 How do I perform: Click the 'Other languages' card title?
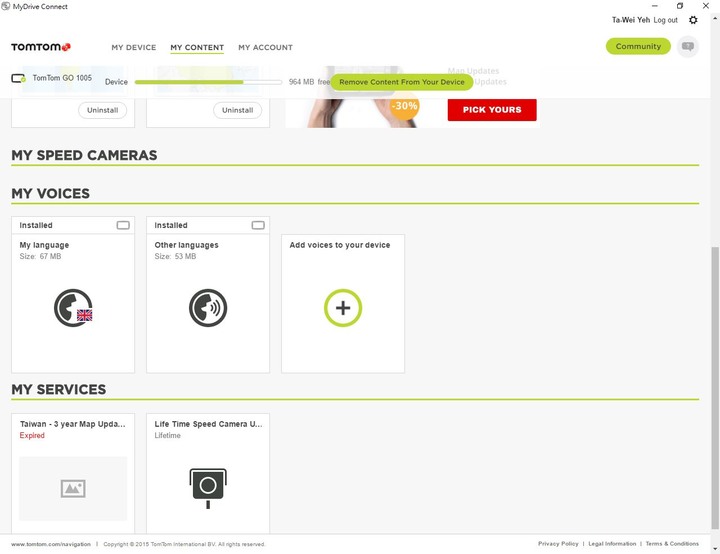point(186,245)
